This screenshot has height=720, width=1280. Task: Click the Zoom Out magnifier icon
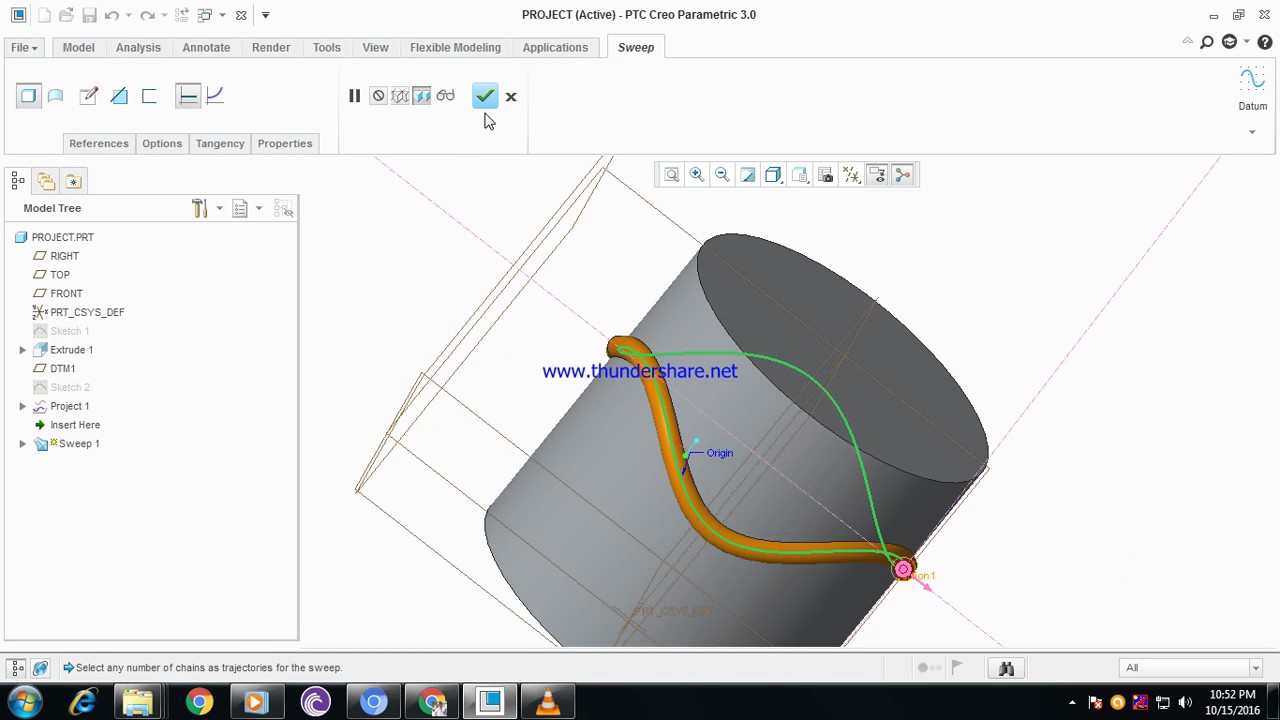click(x=721, y=175)
